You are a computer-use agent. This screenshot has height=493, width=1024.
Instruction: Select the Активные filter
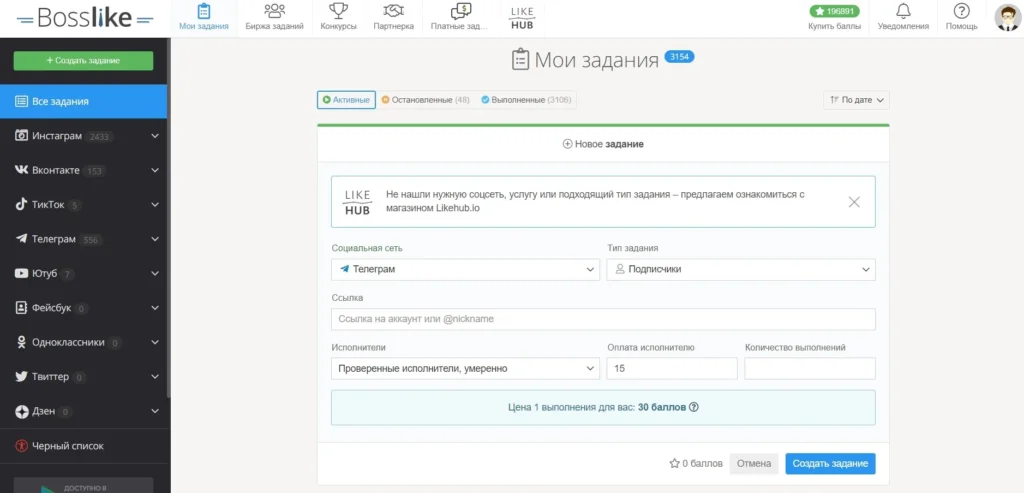coord(346,100)
